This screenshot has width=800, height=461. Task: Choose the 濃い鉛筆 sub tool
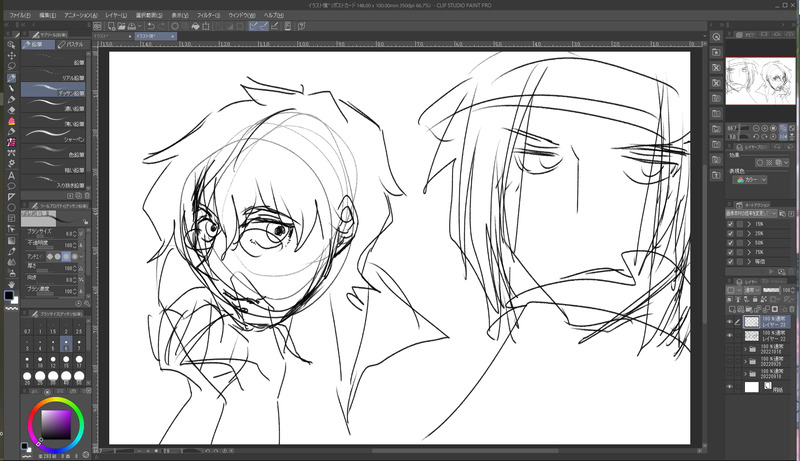[x=53, y=106]
